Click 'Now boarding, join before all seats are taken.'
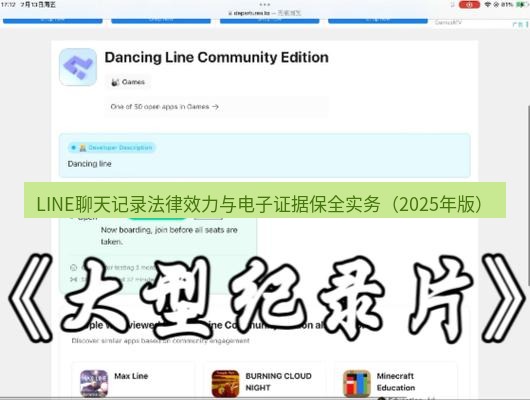This screenshot has height=400, width=530. [x=169, y=236]
